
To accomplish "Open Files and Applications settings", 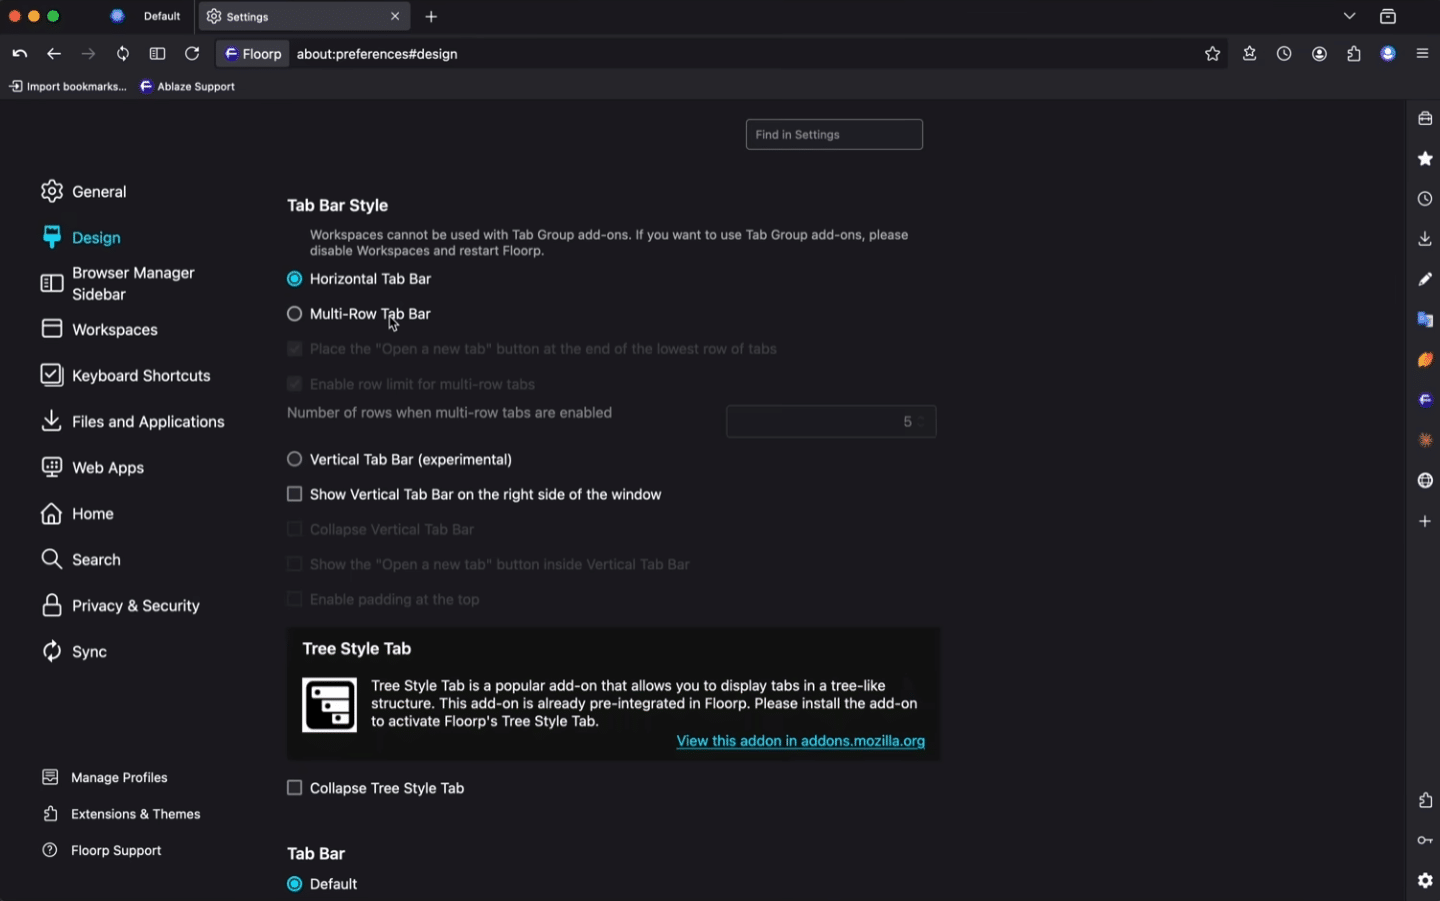I will [132, 421].
